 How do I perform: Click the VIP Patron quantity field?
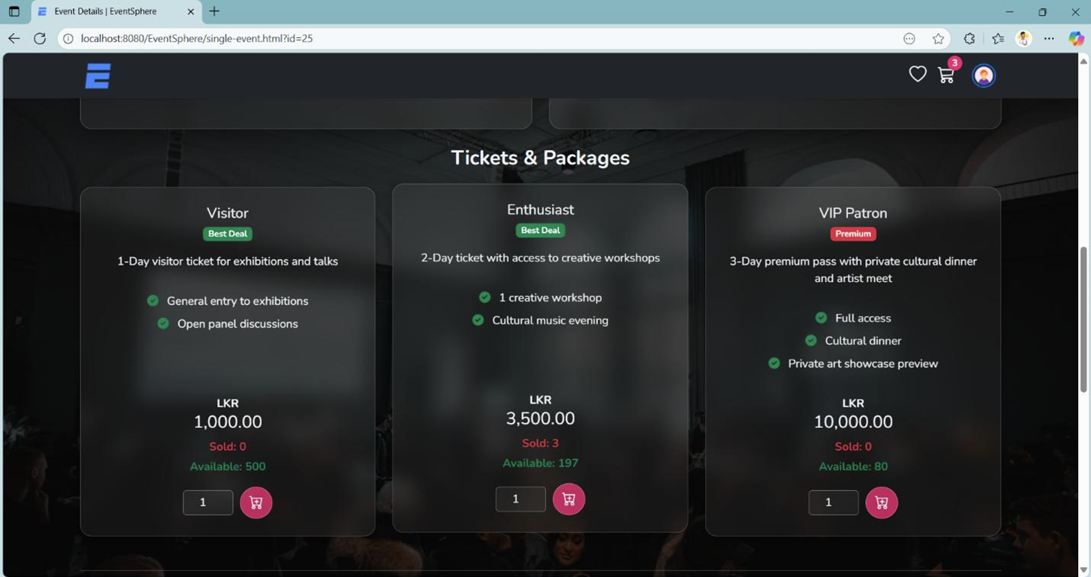pyautogui.click(x=833, y=502)
